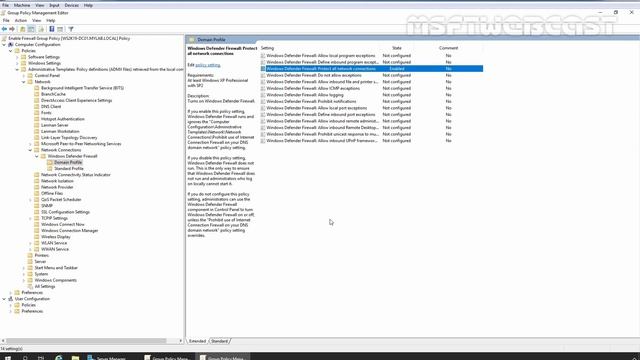Viewport: 640px width, 360px height.
Task: Click the icon of 'Prohibit notifications' setting row
Action: (263, 101)
